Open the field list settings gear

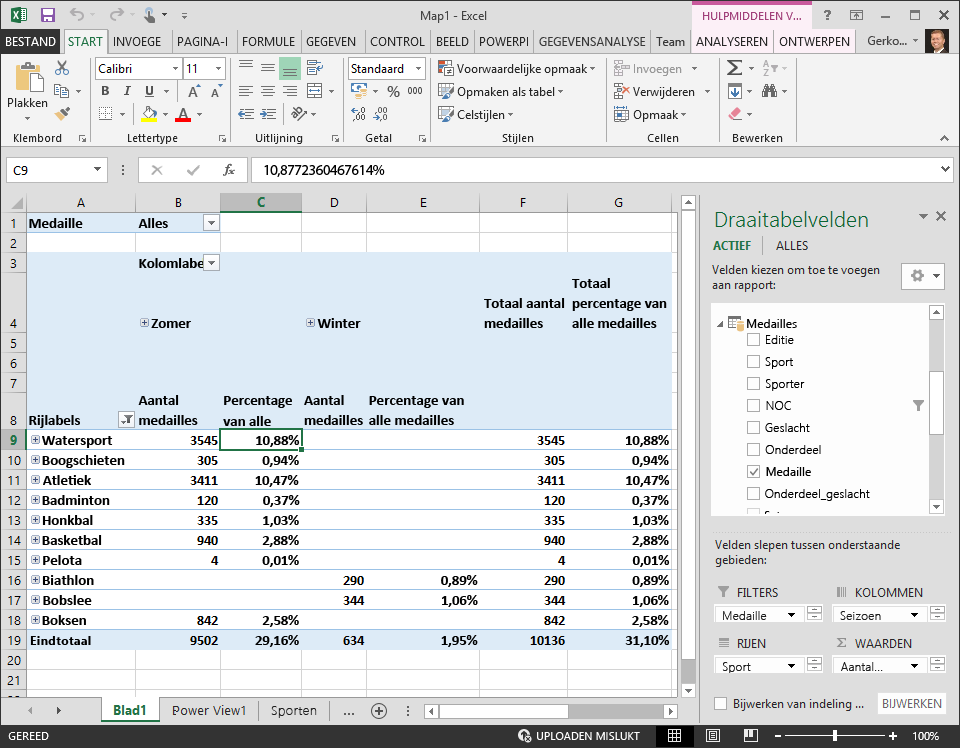tap(923, 276)
